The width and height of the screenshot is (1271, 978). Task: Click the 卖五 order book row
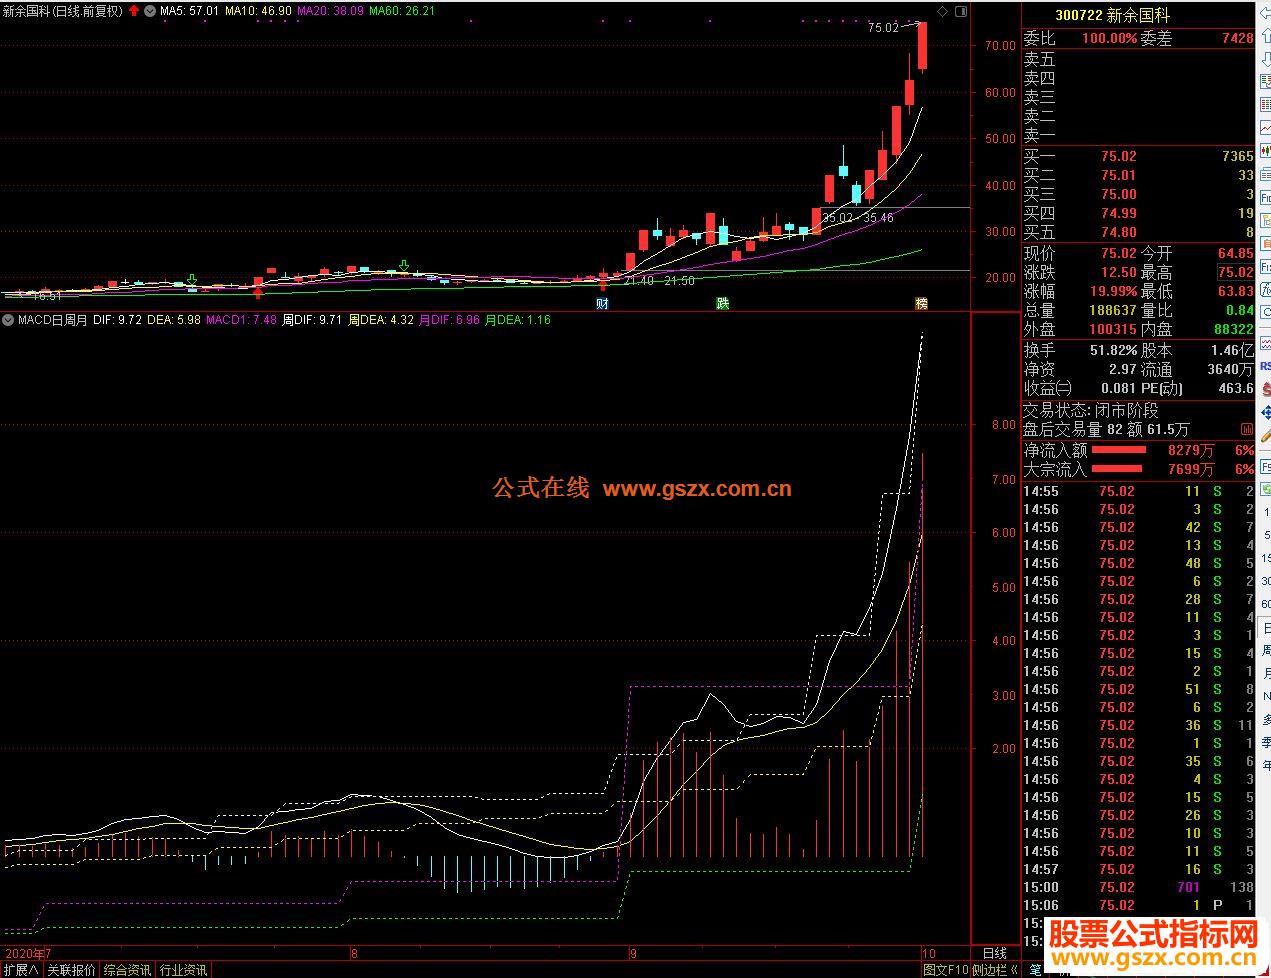[x=1138, y=59]
